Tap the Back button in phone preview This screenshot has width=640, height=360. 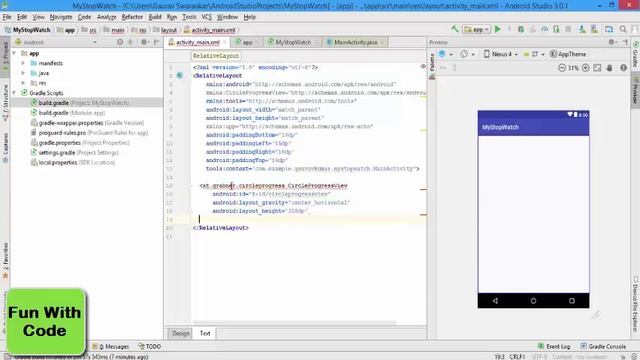point(495,301)
